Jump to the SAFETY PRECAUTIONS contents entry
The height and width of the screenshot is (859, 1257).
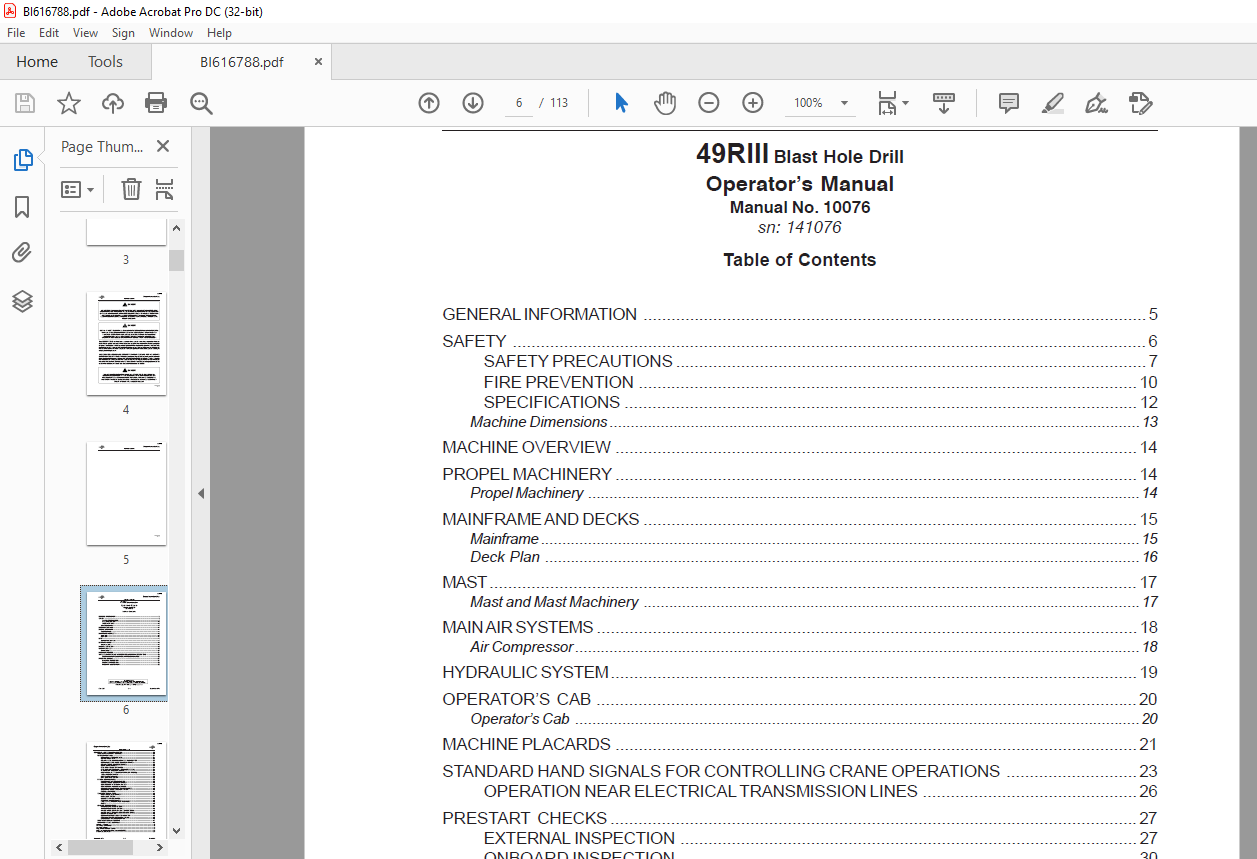pos(820,361)
